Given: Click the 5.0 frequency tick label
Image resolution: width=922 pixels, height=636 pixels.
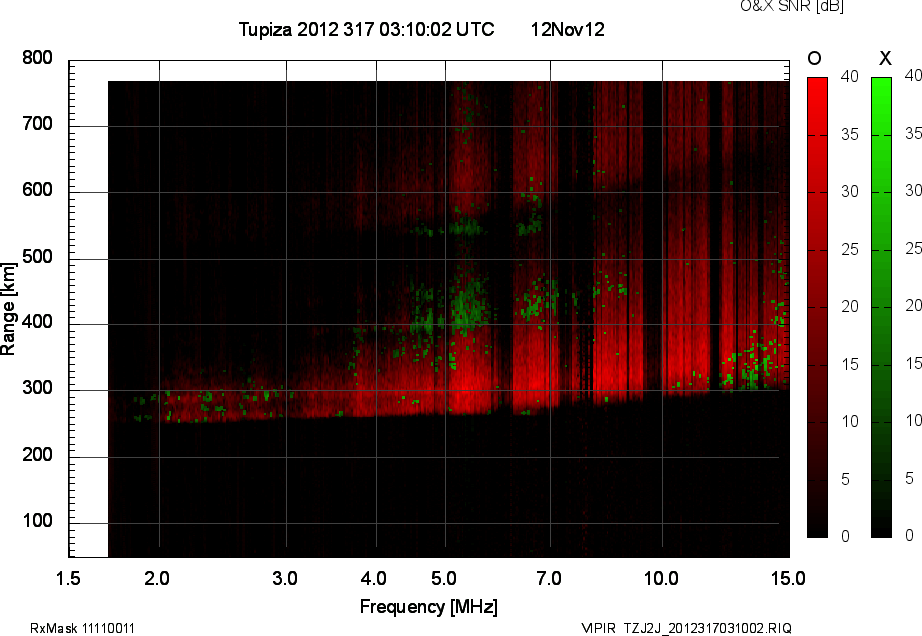Looking at the screenshot, I should click(443, 578).
